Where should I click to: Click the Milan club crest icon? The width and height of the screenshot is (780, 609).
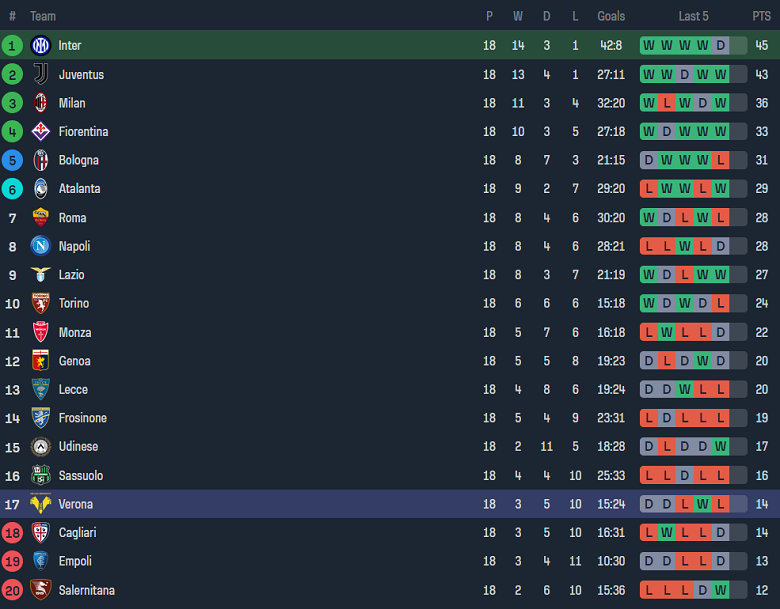pyautogui.click(x=40, y=103)
